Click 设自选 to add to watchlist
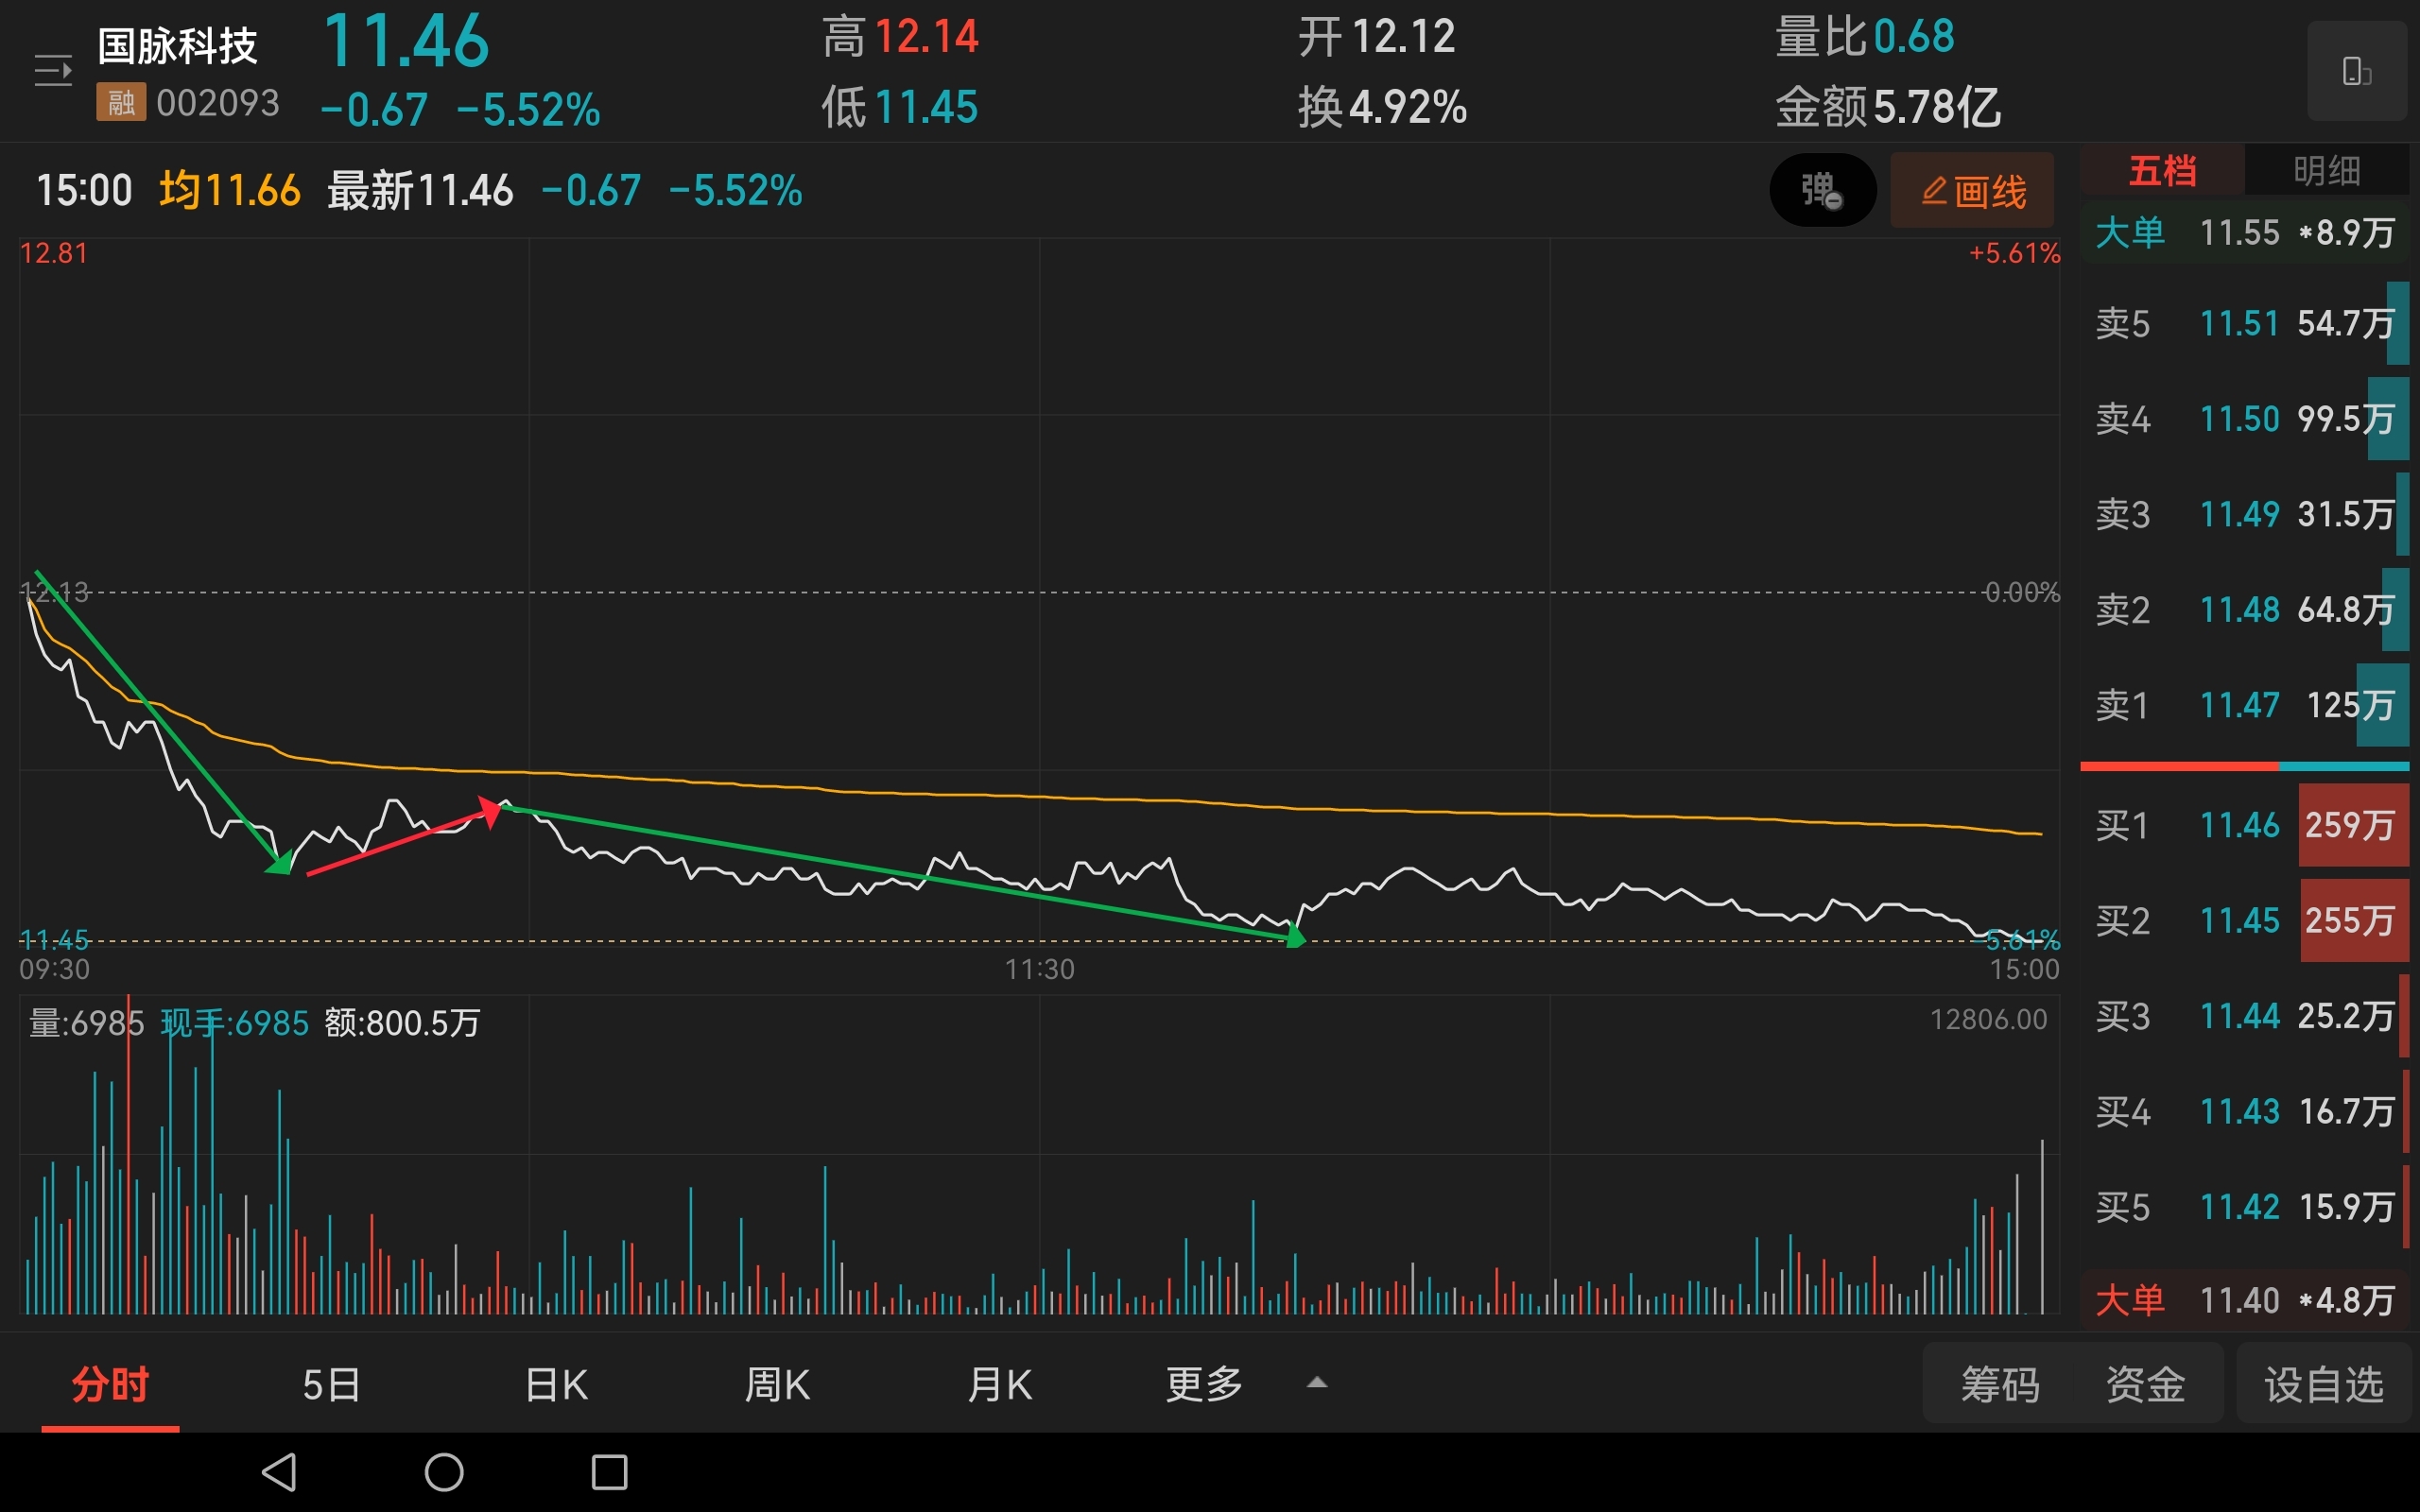Image resolution: width=2420 pixels, height=1512 pixels. 2324,1385
